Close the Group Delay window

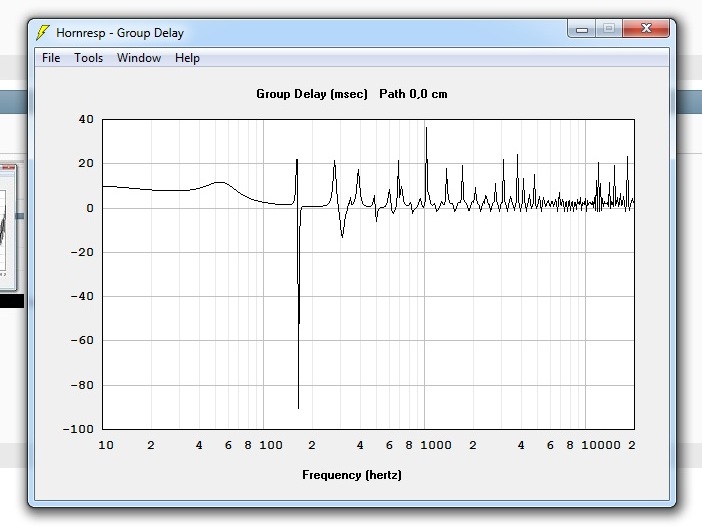pyautogui.click(x=646, y=29)
